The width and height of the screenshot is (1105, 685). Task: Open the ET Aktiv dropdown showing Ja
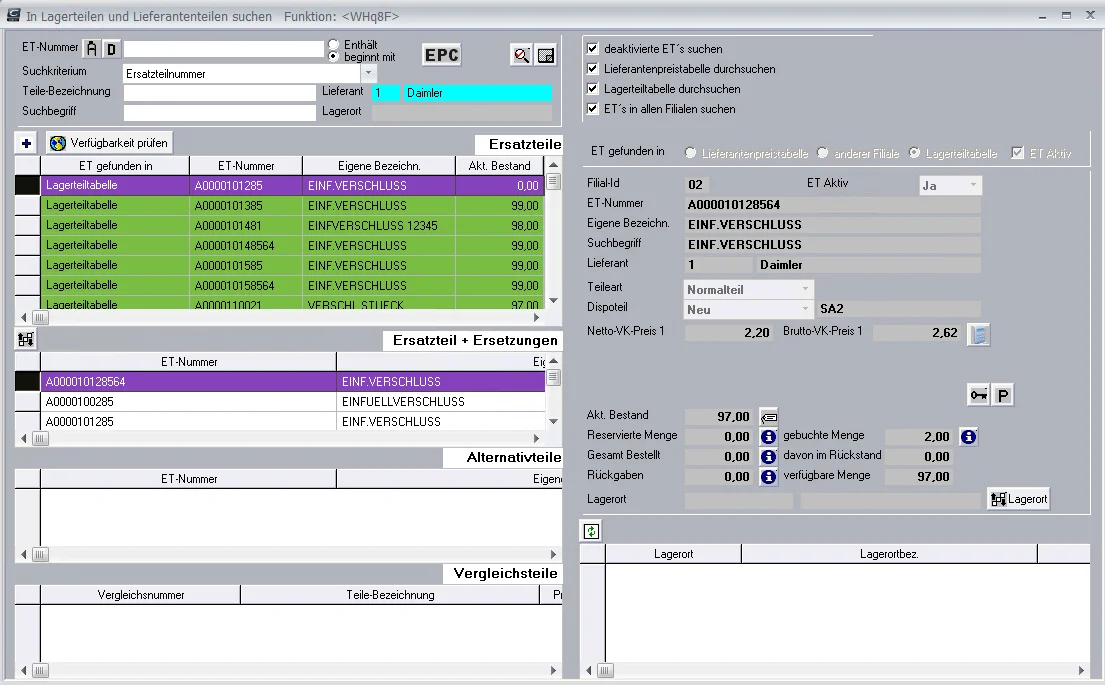973,185
